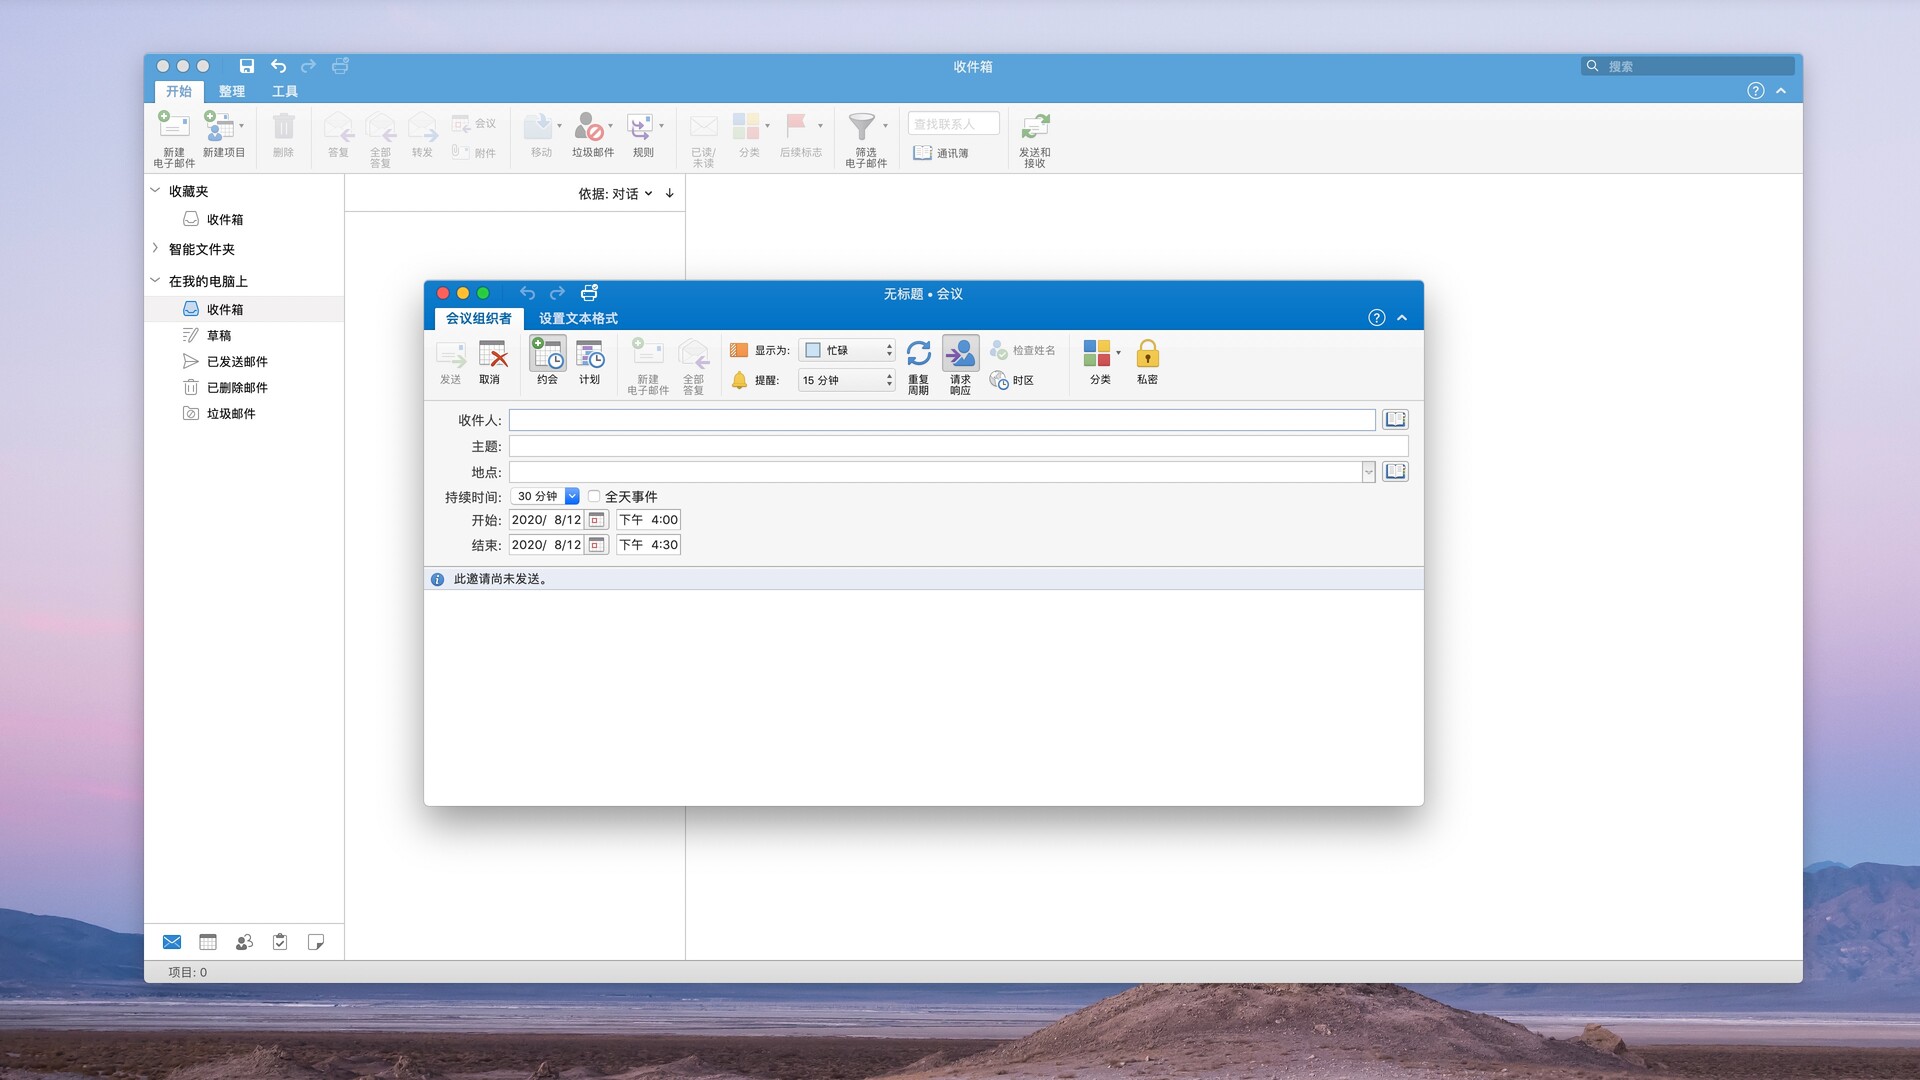Image resolution: width=1920 pixels, height=1080 pixels.
Task: Set a 重复周期 recurrence for the meeting
Action: pos(919,363)
